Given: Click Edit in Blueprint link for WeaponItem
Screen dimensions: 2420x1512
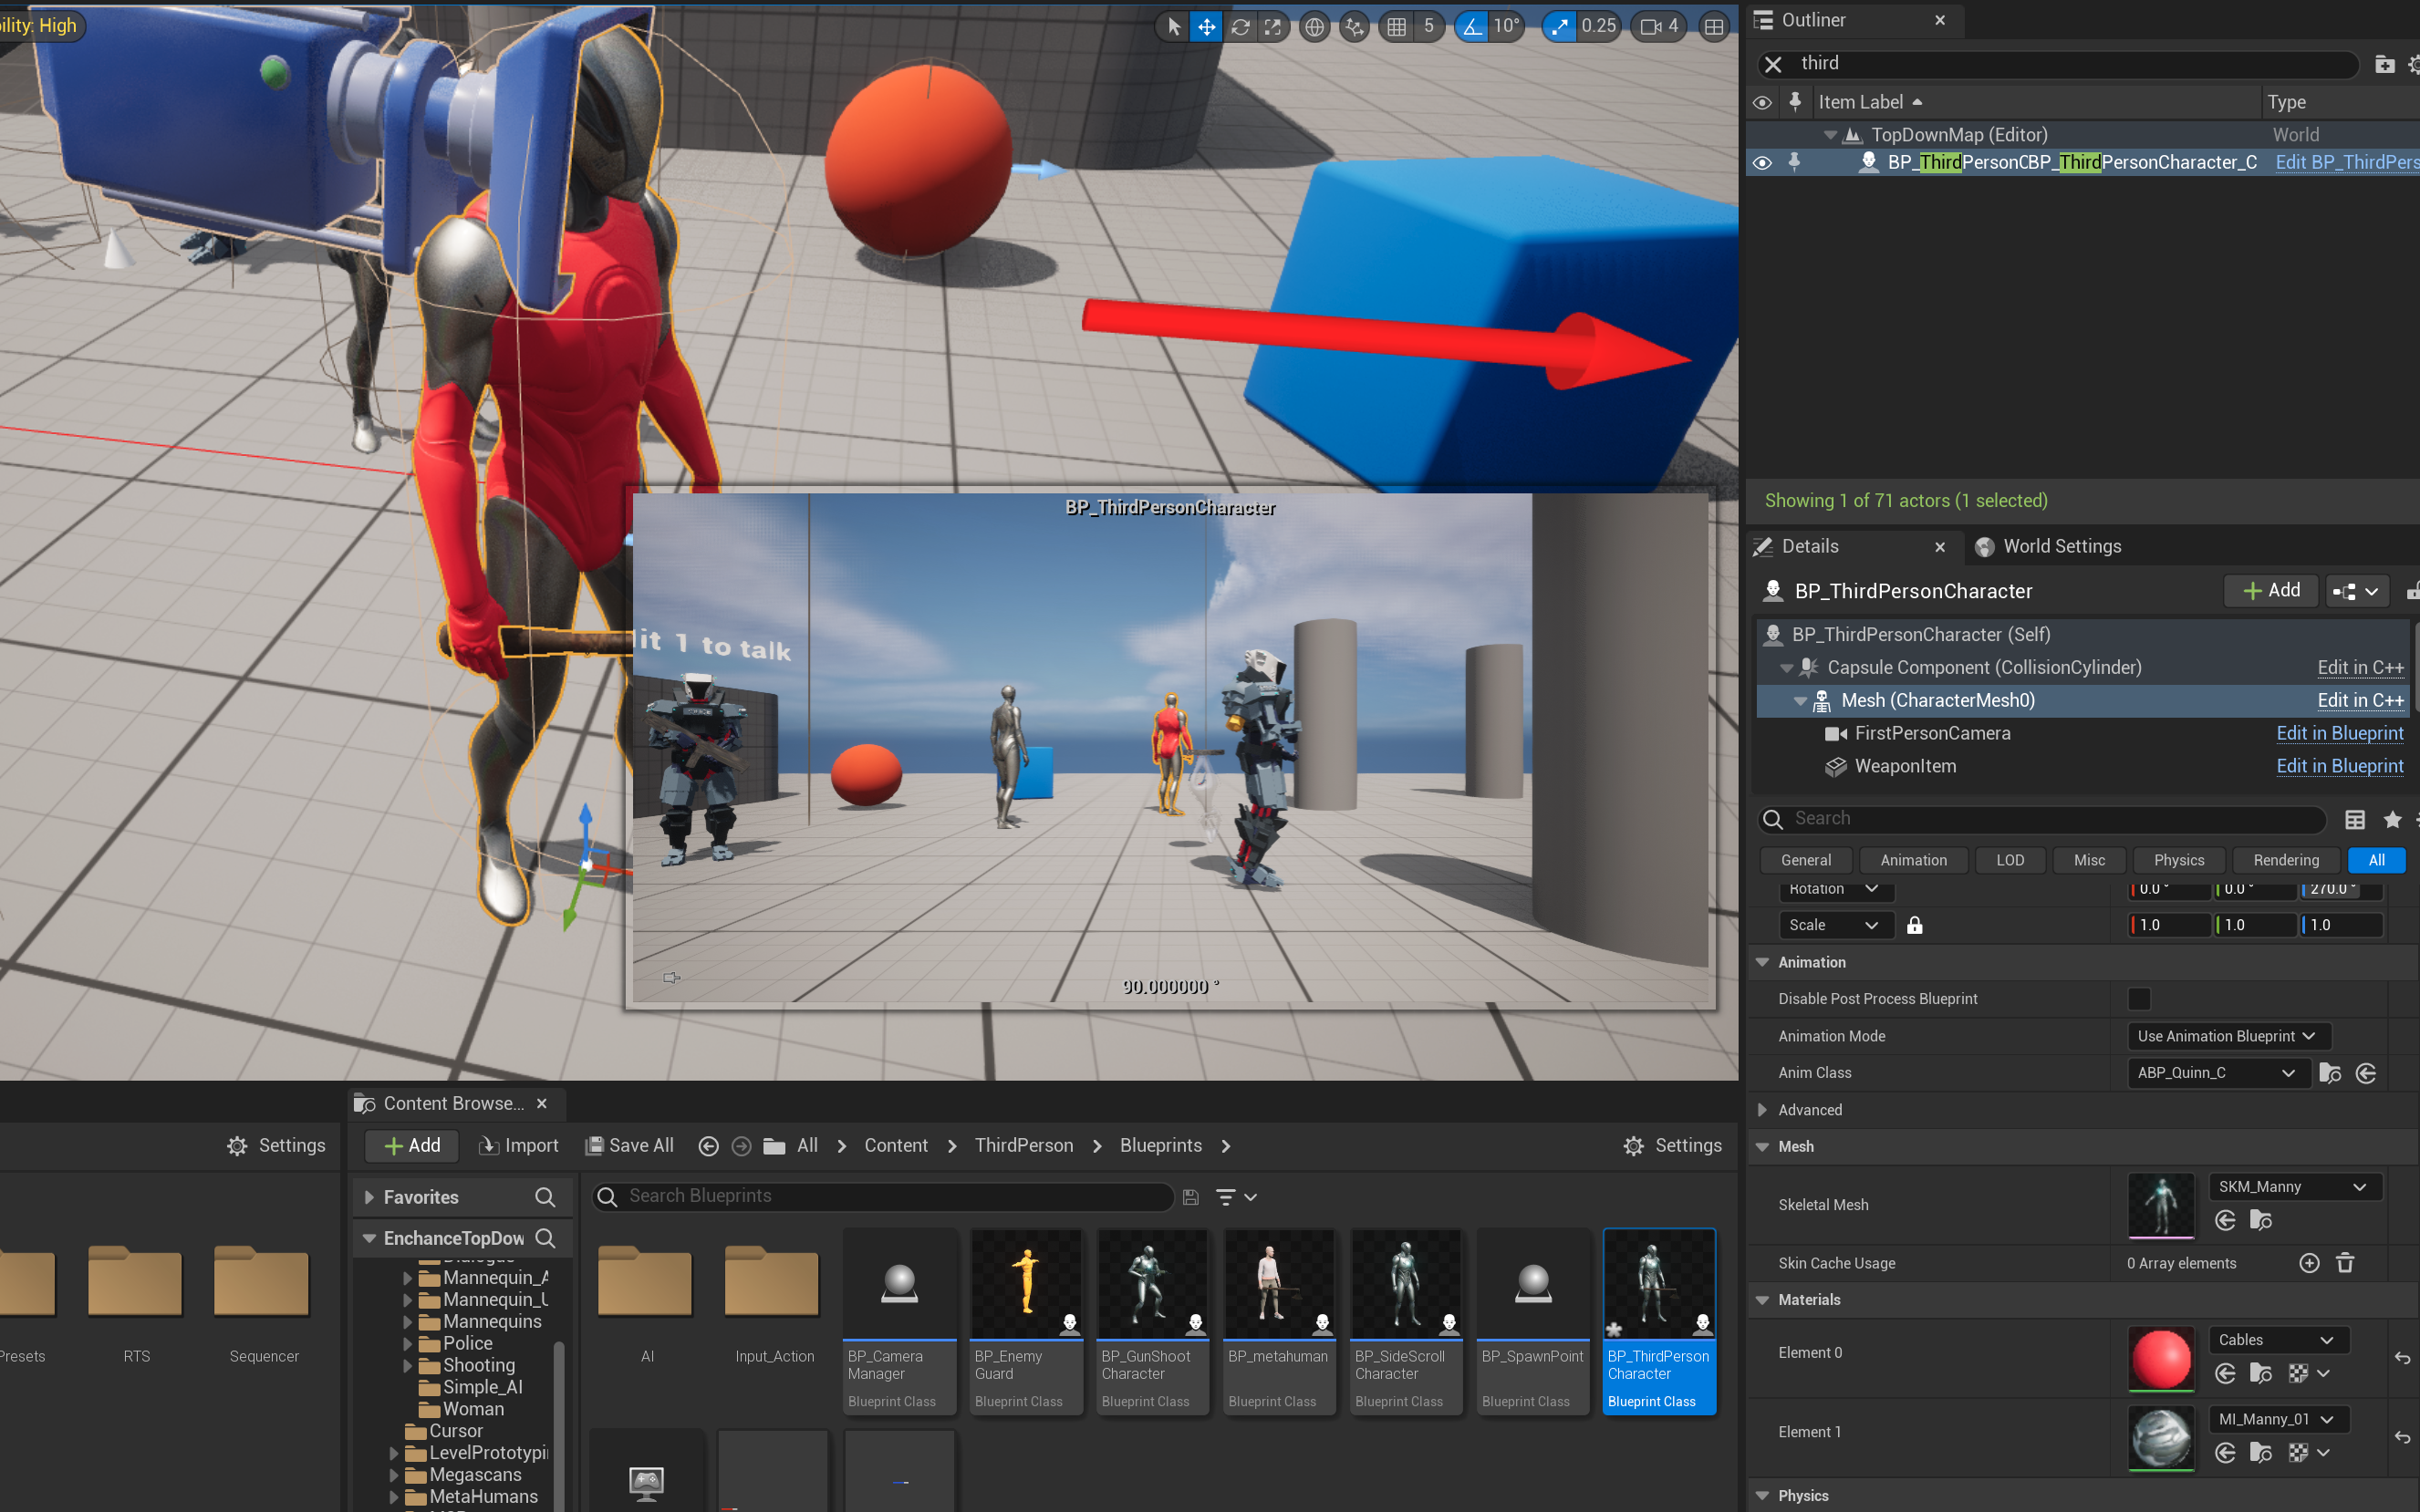Looking at the screenshot, I should (x=2339, y=766).
